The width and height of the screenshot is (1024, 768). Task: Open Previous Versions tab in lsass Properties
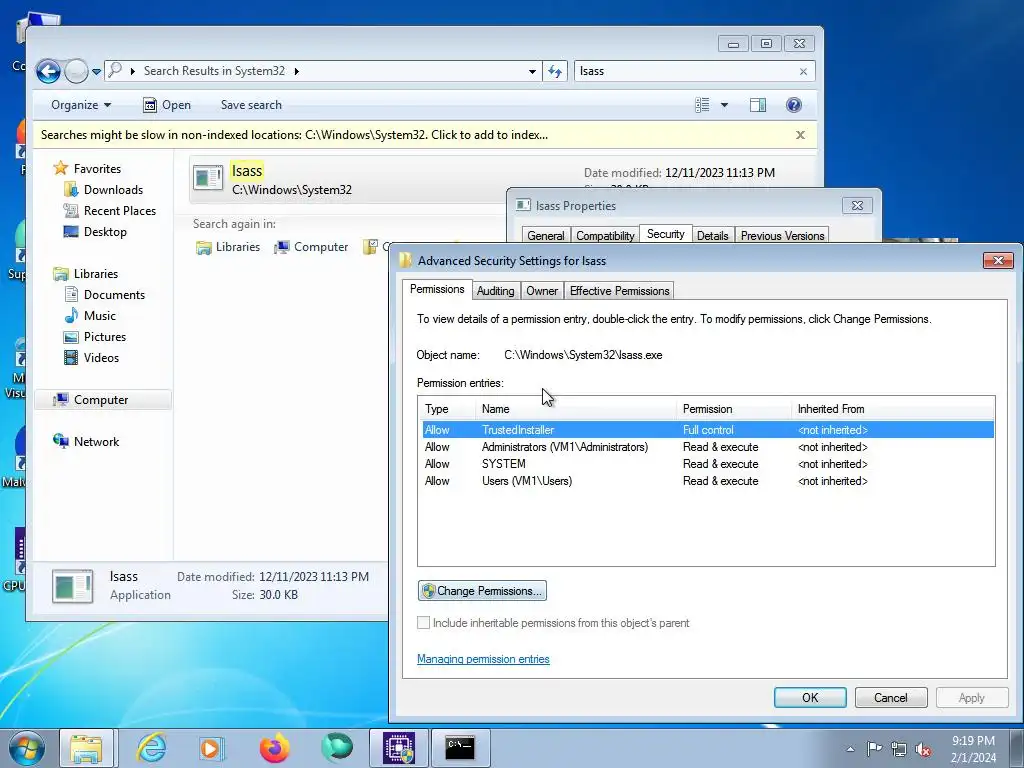[782, 236]
